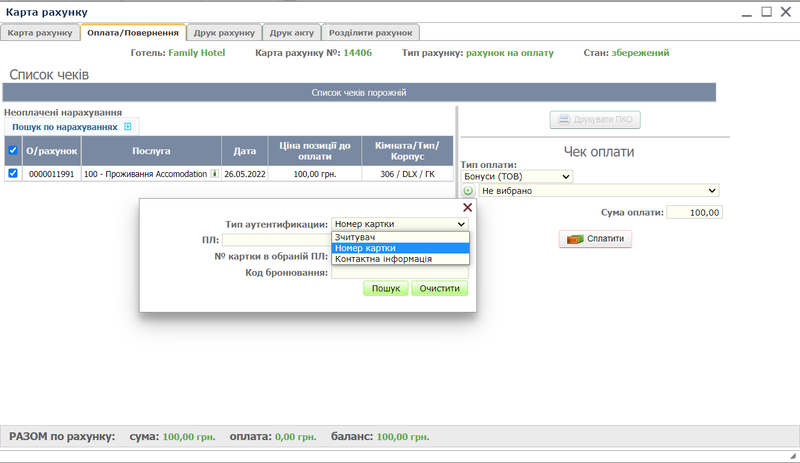This screenshot has width=800, height=463.
Task: Click the 'Очистити' button in popup
Action: coord(439,288)
